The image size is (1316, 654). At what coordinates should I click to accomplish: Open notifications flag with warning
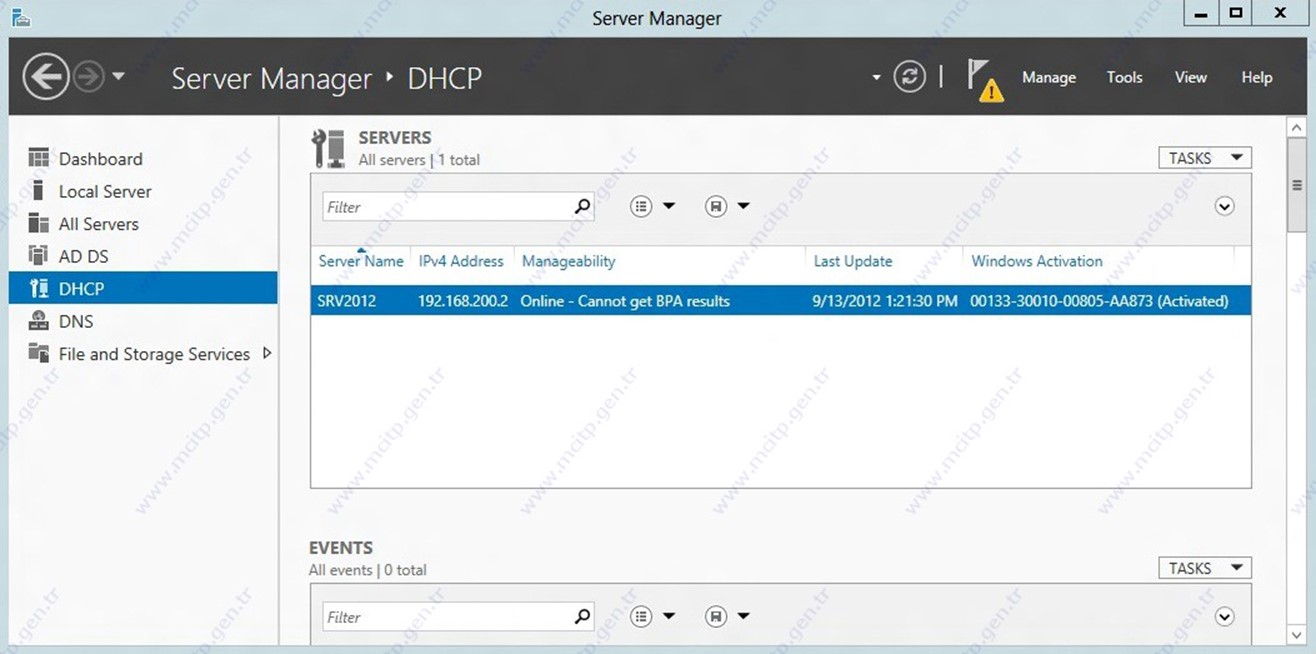pos(985,80)
